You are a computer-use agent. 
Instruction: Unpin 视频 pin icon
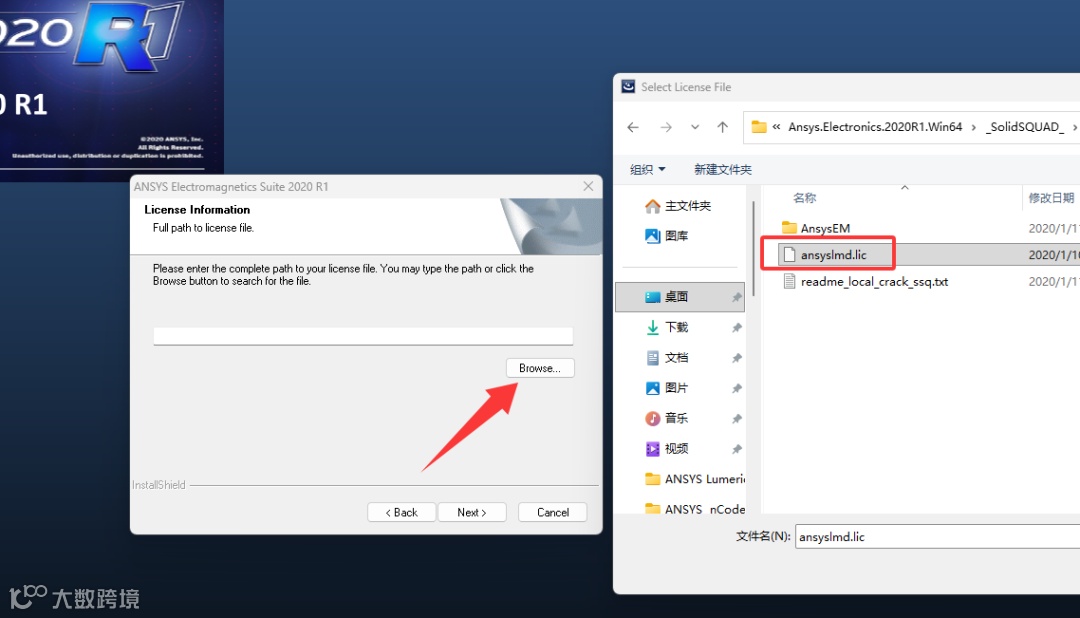(736, 449)
